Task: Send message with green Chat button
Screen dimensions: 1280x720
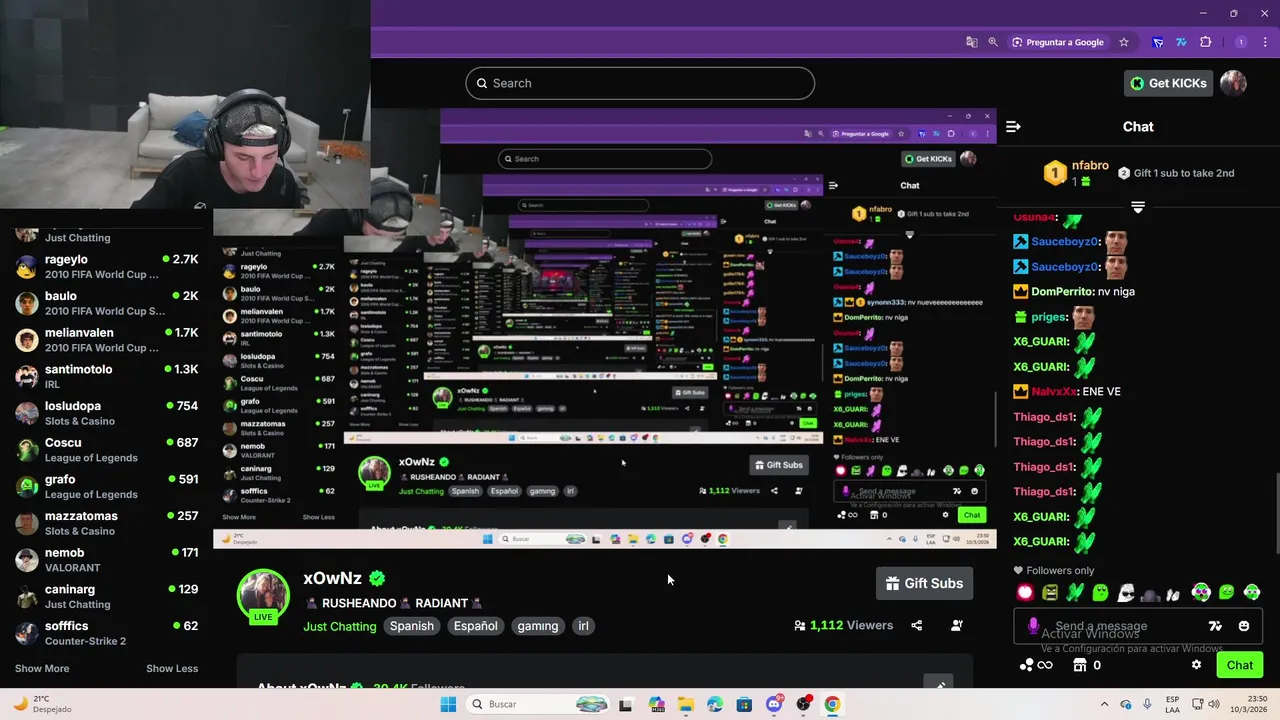Action: pos(1239,665)
